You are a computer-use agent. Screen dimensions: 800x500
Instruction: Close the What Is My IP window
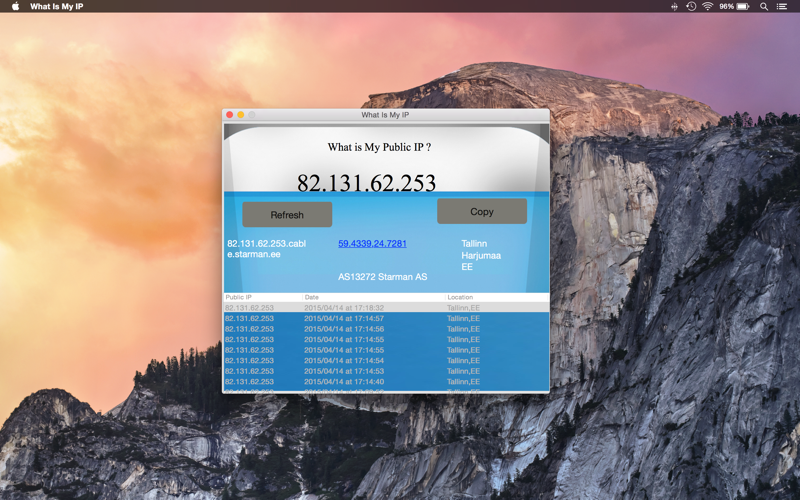pos(230,115)
